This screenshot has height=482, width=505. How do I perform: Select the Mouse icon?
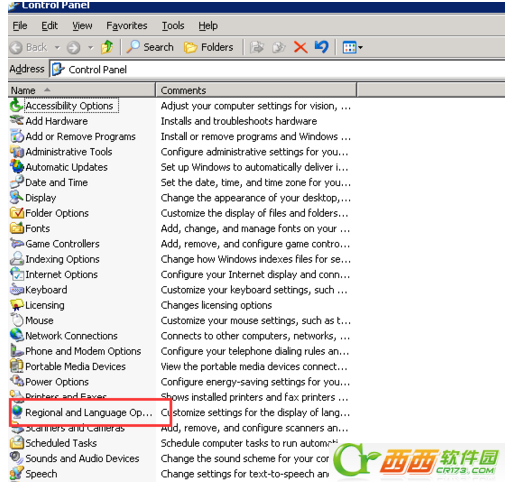point(17,320)
